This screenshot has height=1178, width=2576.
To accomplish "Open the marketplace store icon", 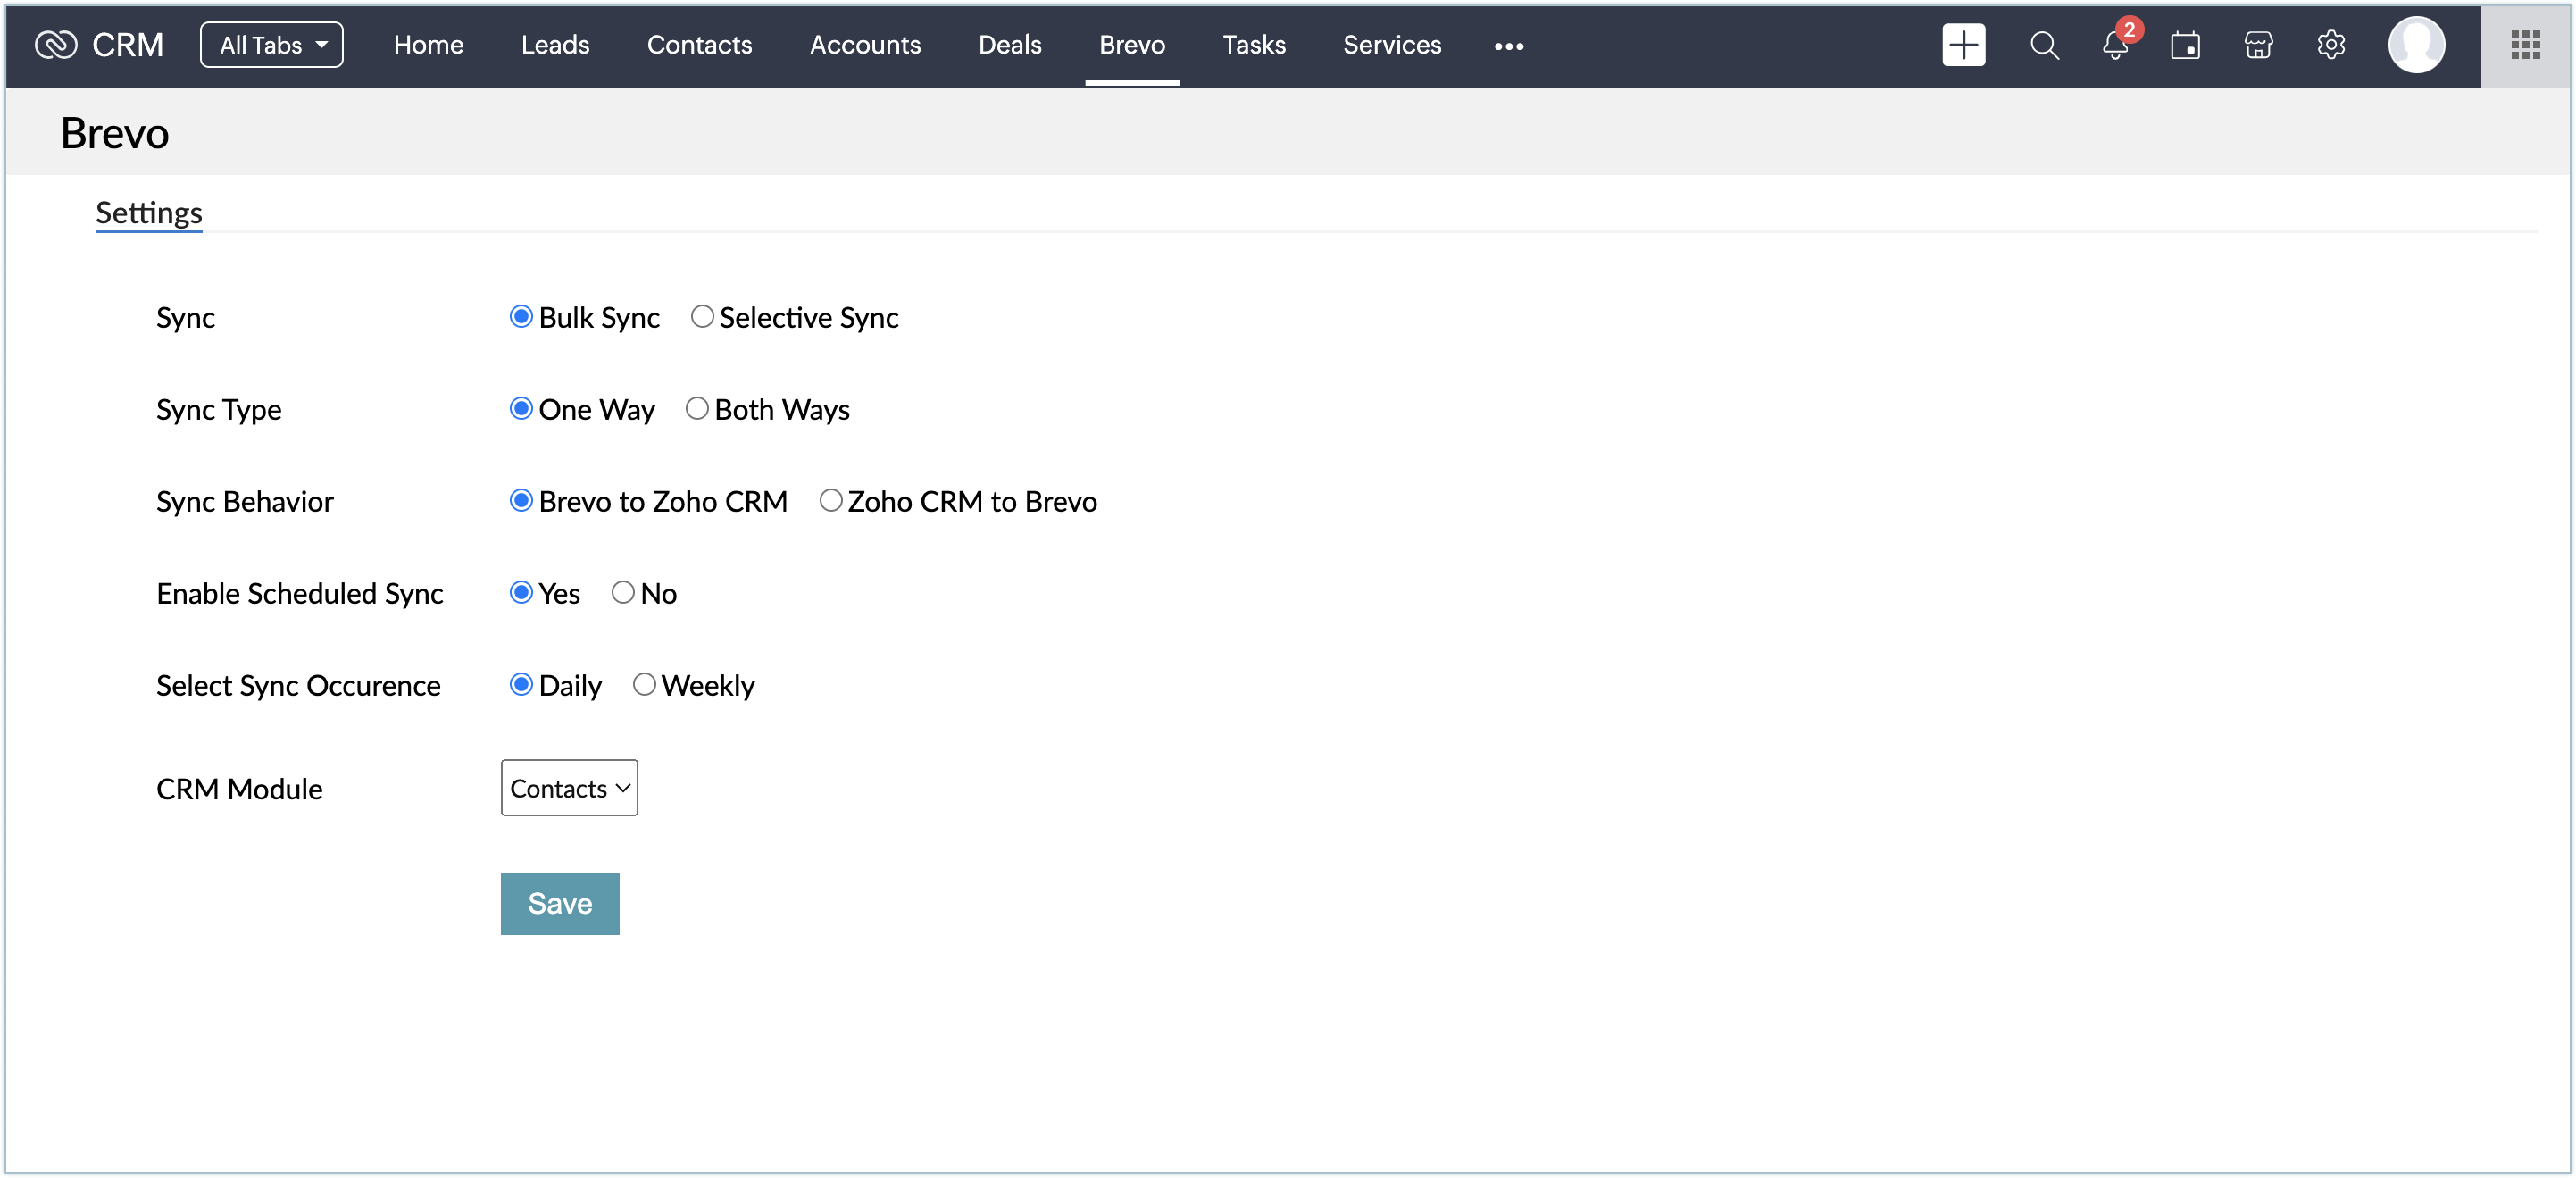I will pyautogui.click(x=2258, y=45).
